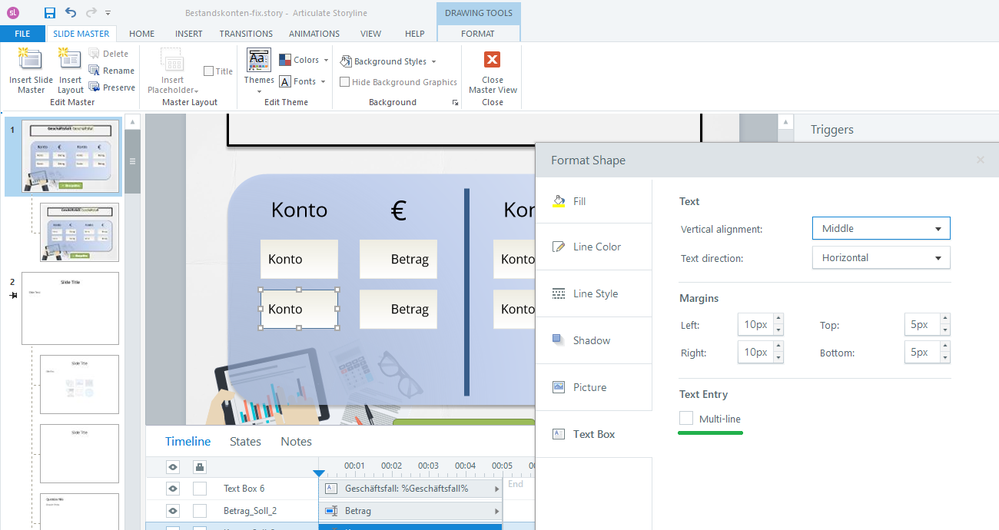Viewport: 999px width, 530px height.
Task: Select the selected Konto text entry box
Action: [299, 309]
